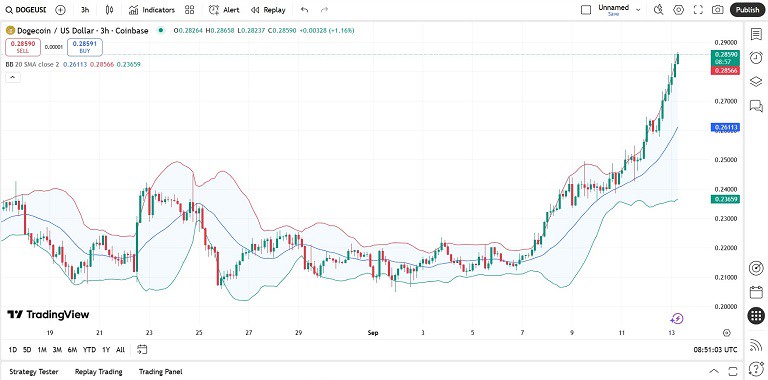This screenshot has height=380, width=768.
Task: Select the 1M time range
Action: [42, 350]
